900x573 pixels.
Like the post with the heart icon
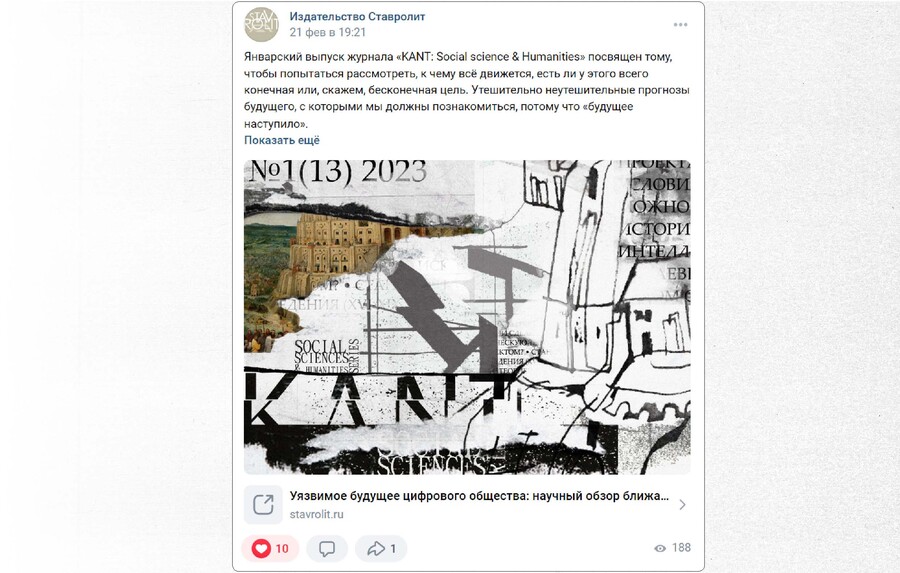click(x=261, y=548)
